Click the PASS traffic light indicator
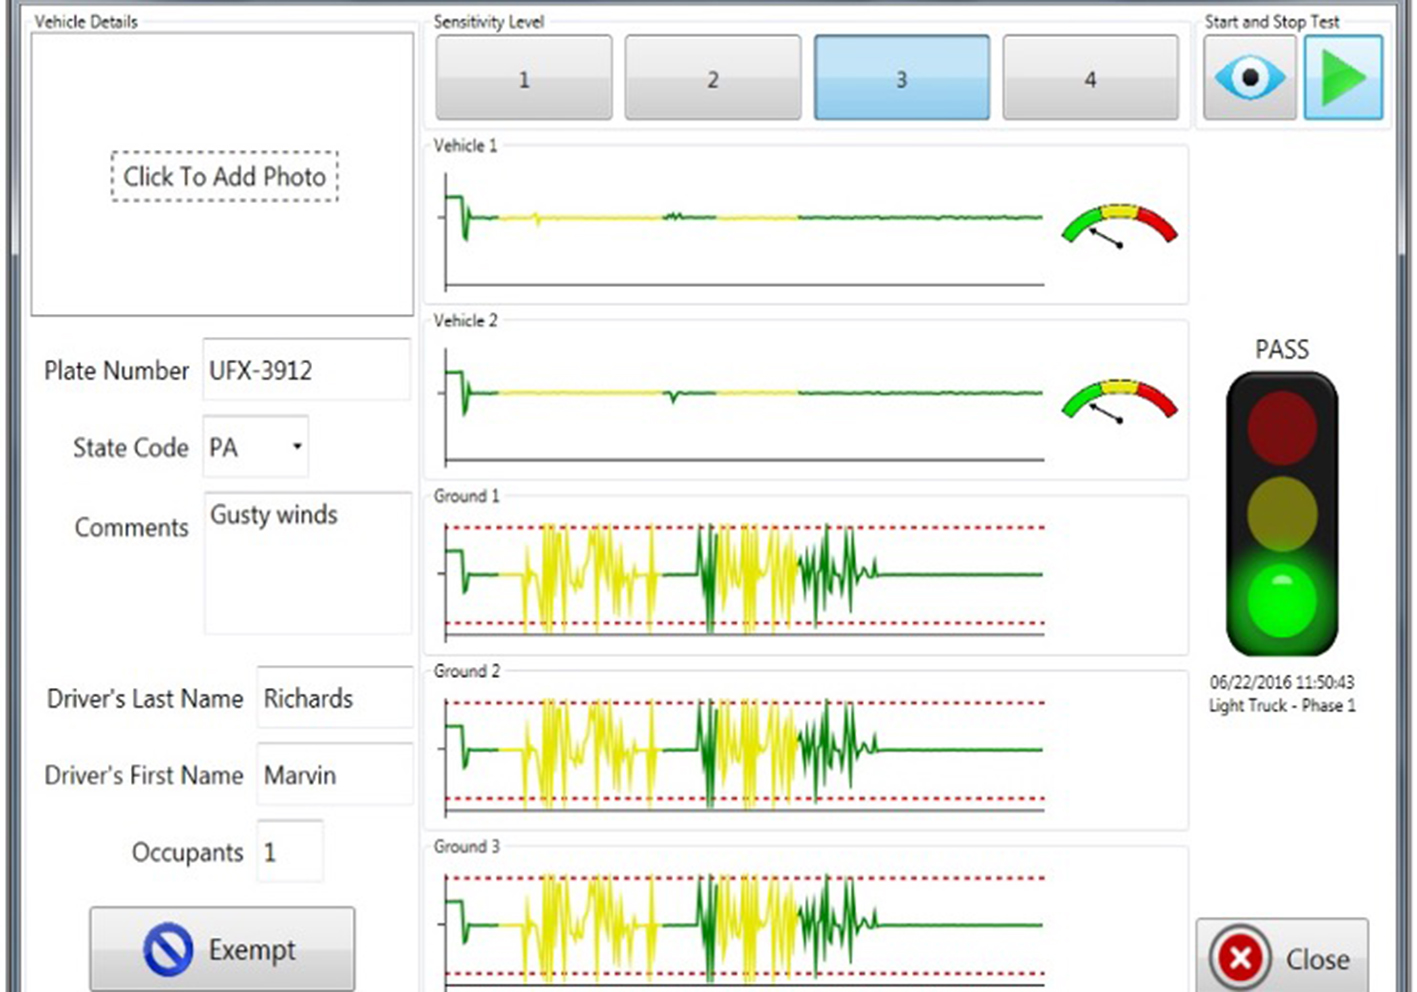The height and width of the screenshot is (992, 1417). click(1281, 514)
